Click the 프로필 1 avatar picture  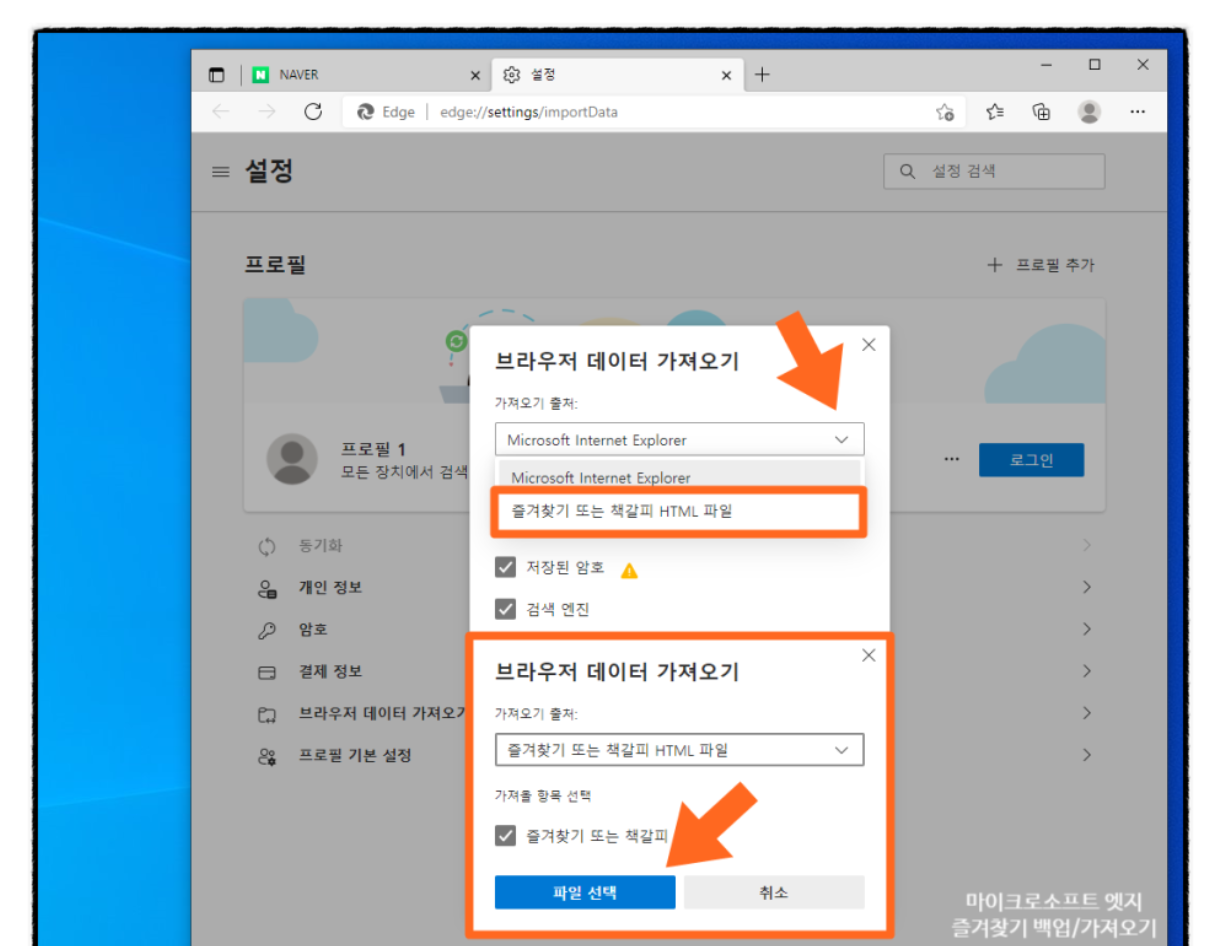tap(292, 460)
